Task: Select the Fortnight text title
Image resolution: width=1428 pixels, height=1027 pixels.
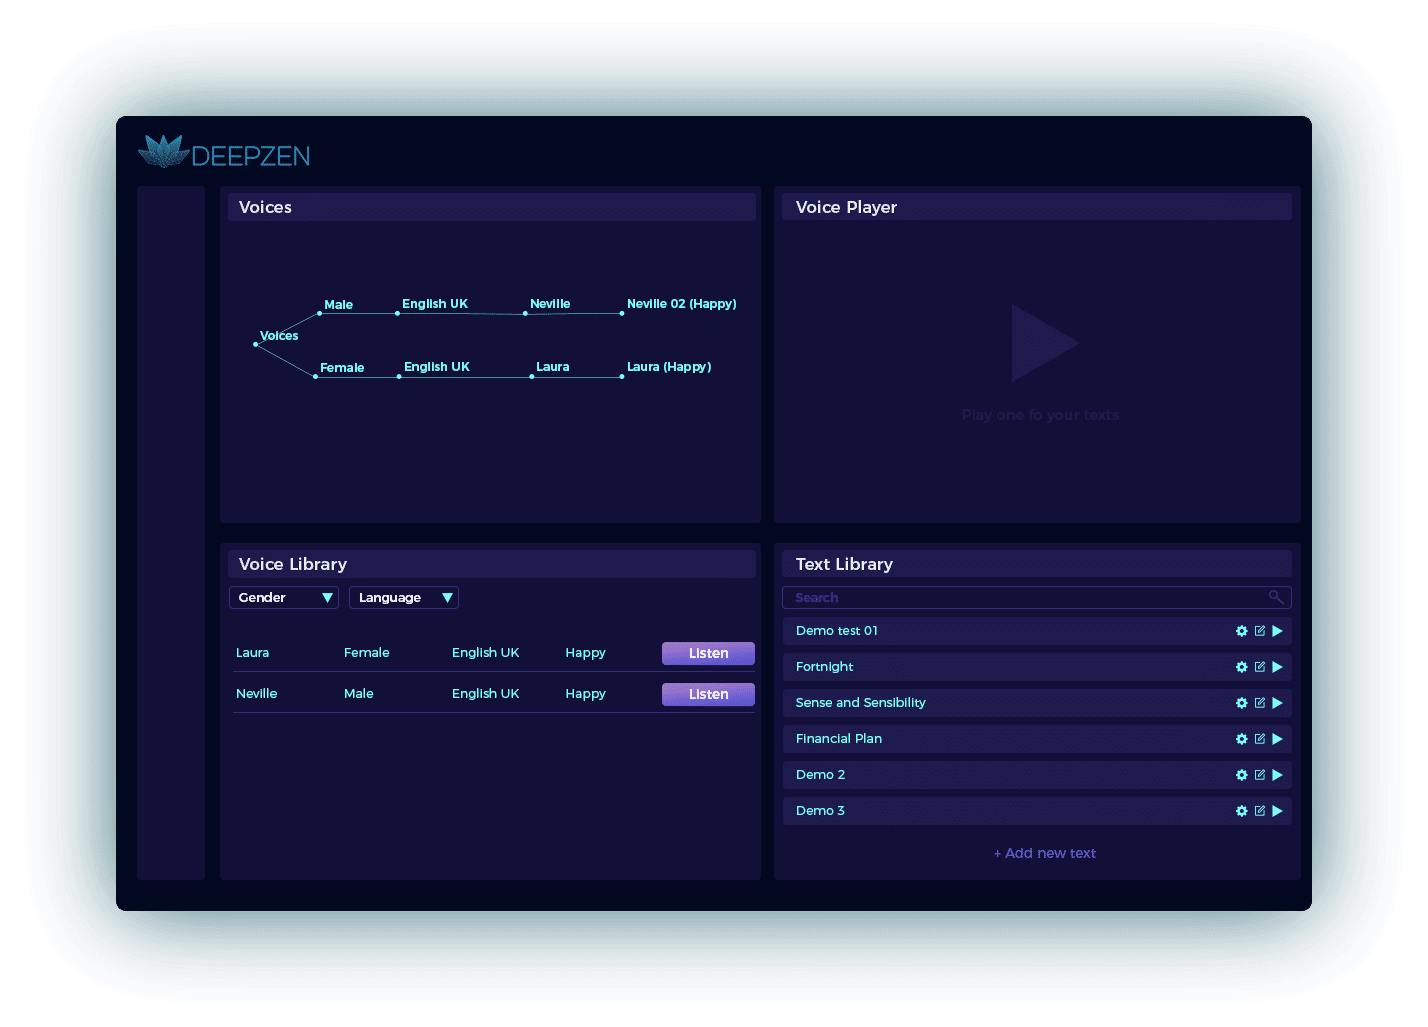Action: pos(825,667)
